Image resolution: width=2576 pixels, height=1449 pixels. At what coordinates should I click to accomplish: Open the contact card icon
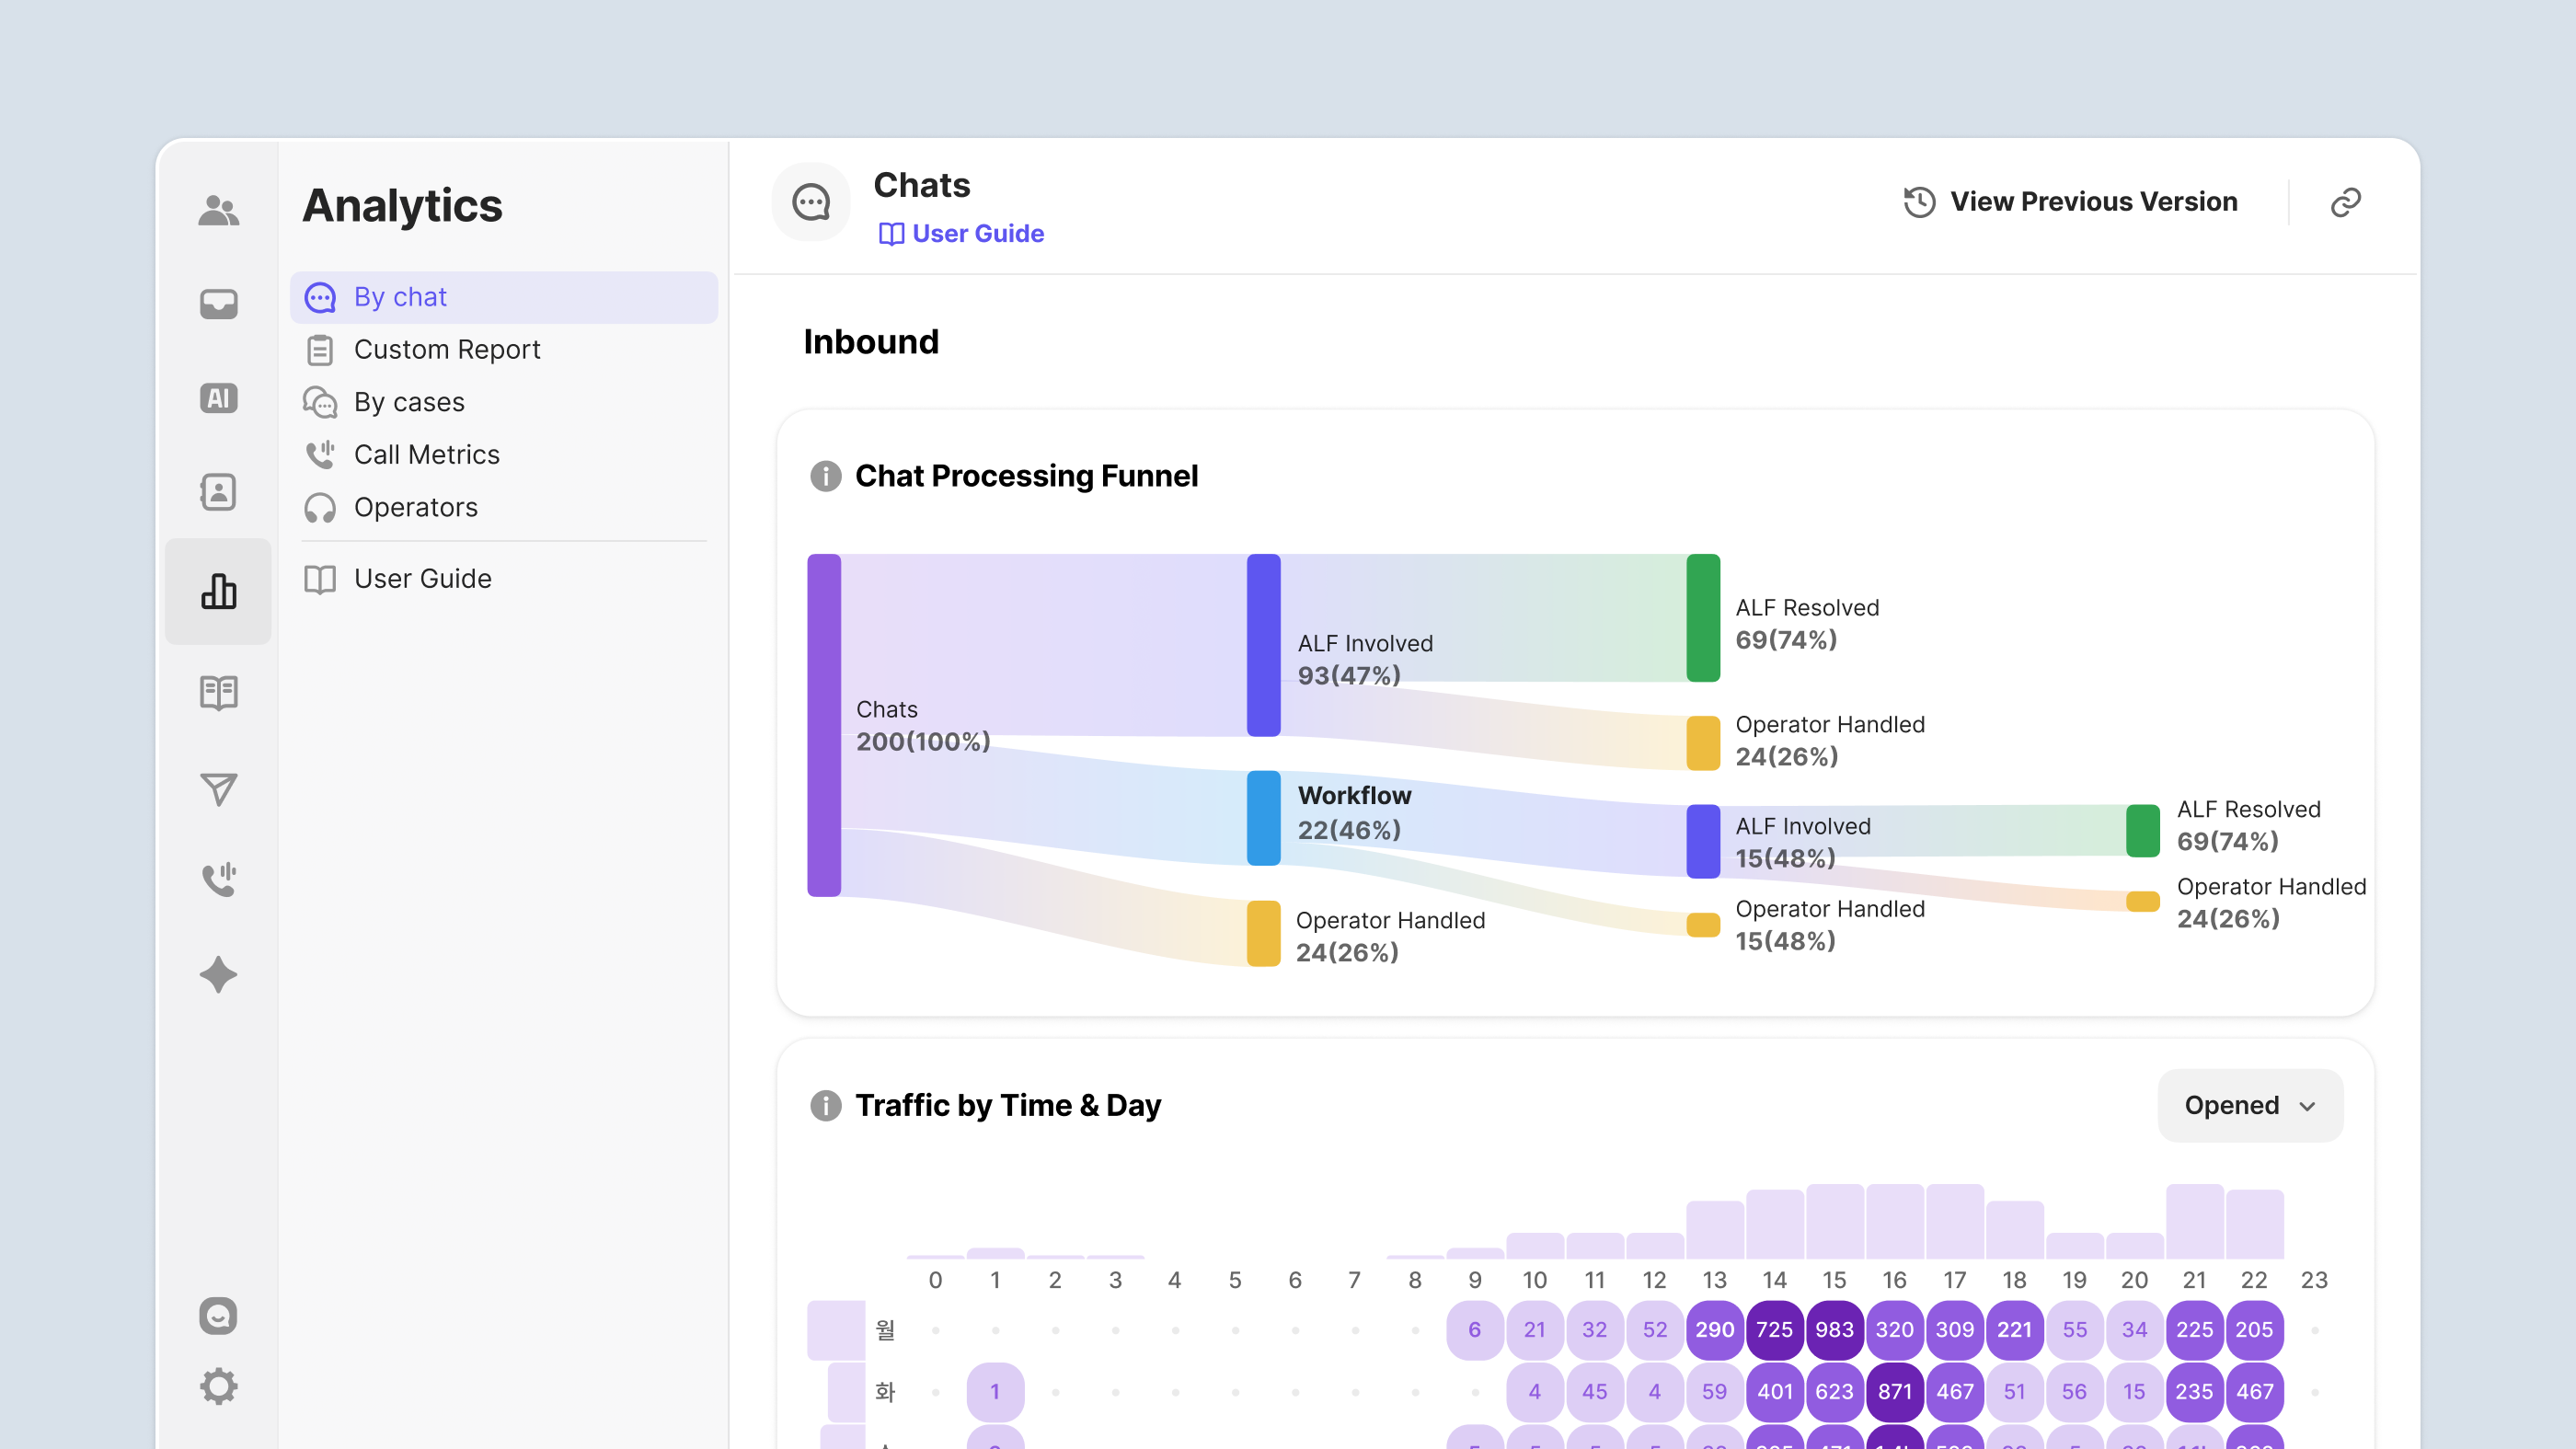[218, 492]
